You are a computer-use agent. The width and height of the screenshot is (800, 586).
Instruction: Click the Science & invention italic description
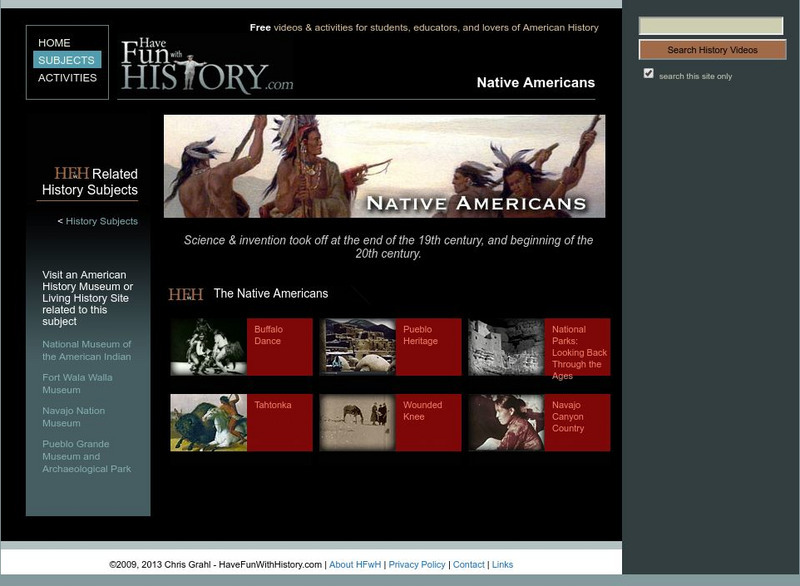[388, 247]
